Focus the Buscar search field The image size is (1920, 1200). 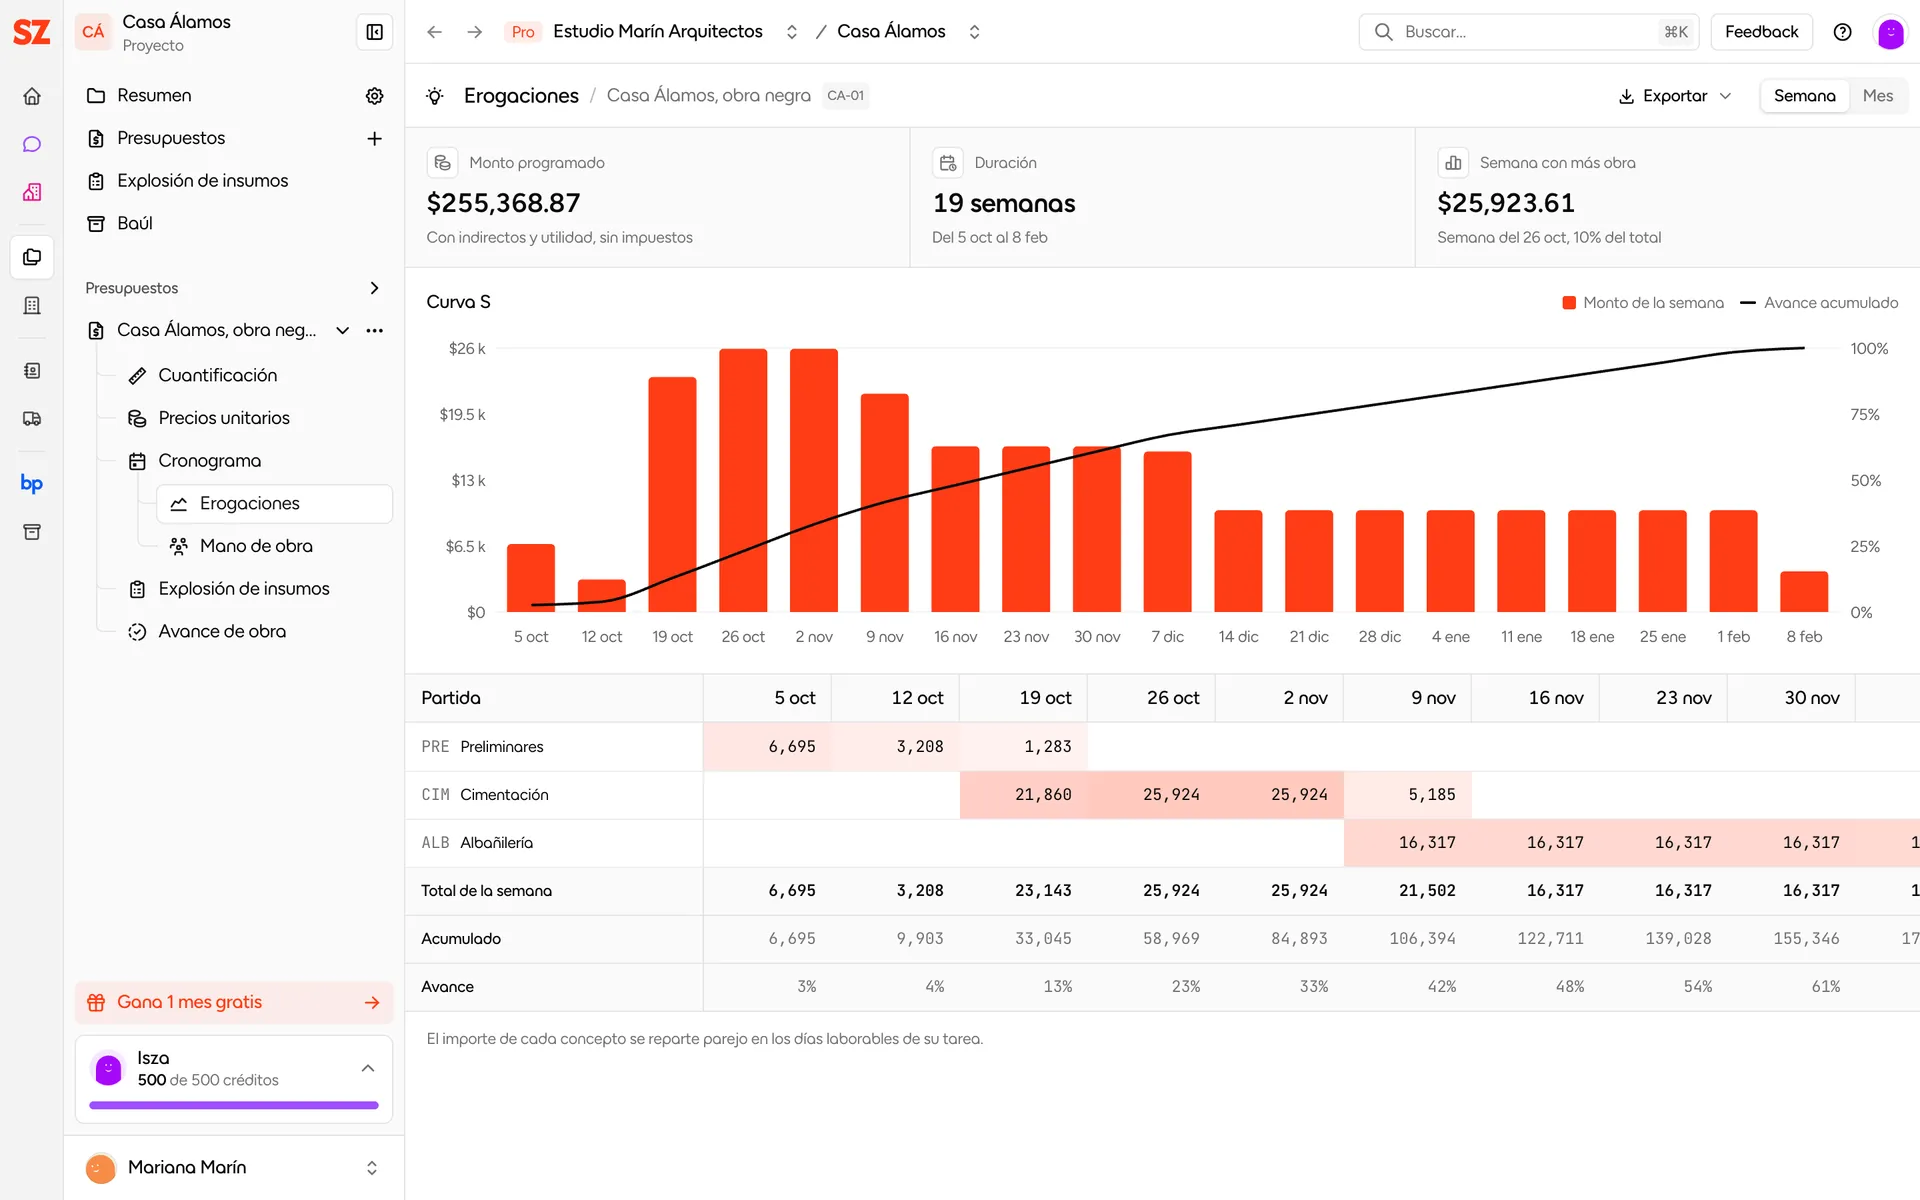pyautogui.click(x=1531, y=32)
